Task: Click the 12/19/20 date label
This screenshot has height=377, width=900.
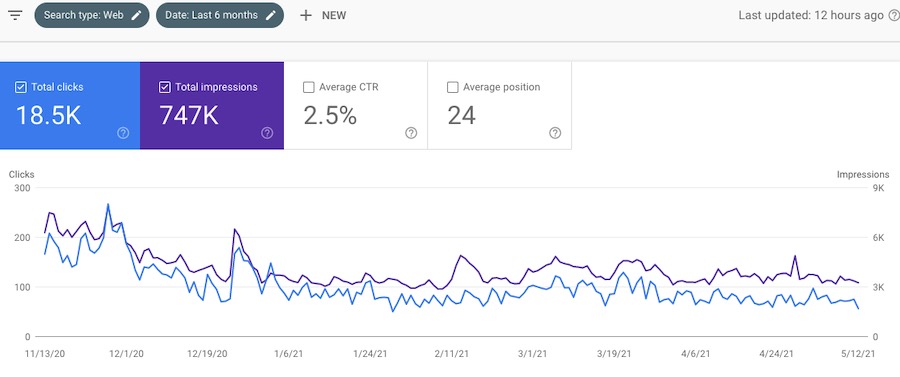Action: pyautogui.click(x=208, y=354)
